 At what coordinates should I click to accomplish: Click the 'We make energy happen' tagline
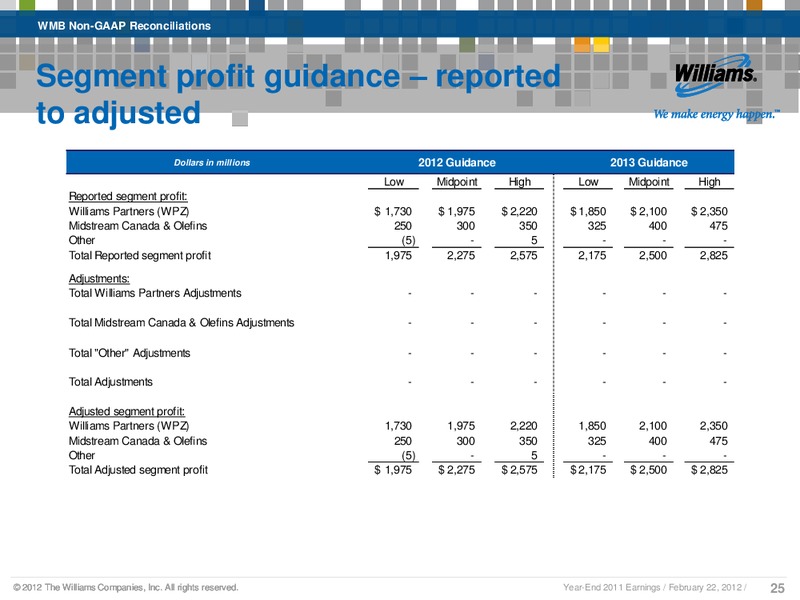[x=717, y=114]
